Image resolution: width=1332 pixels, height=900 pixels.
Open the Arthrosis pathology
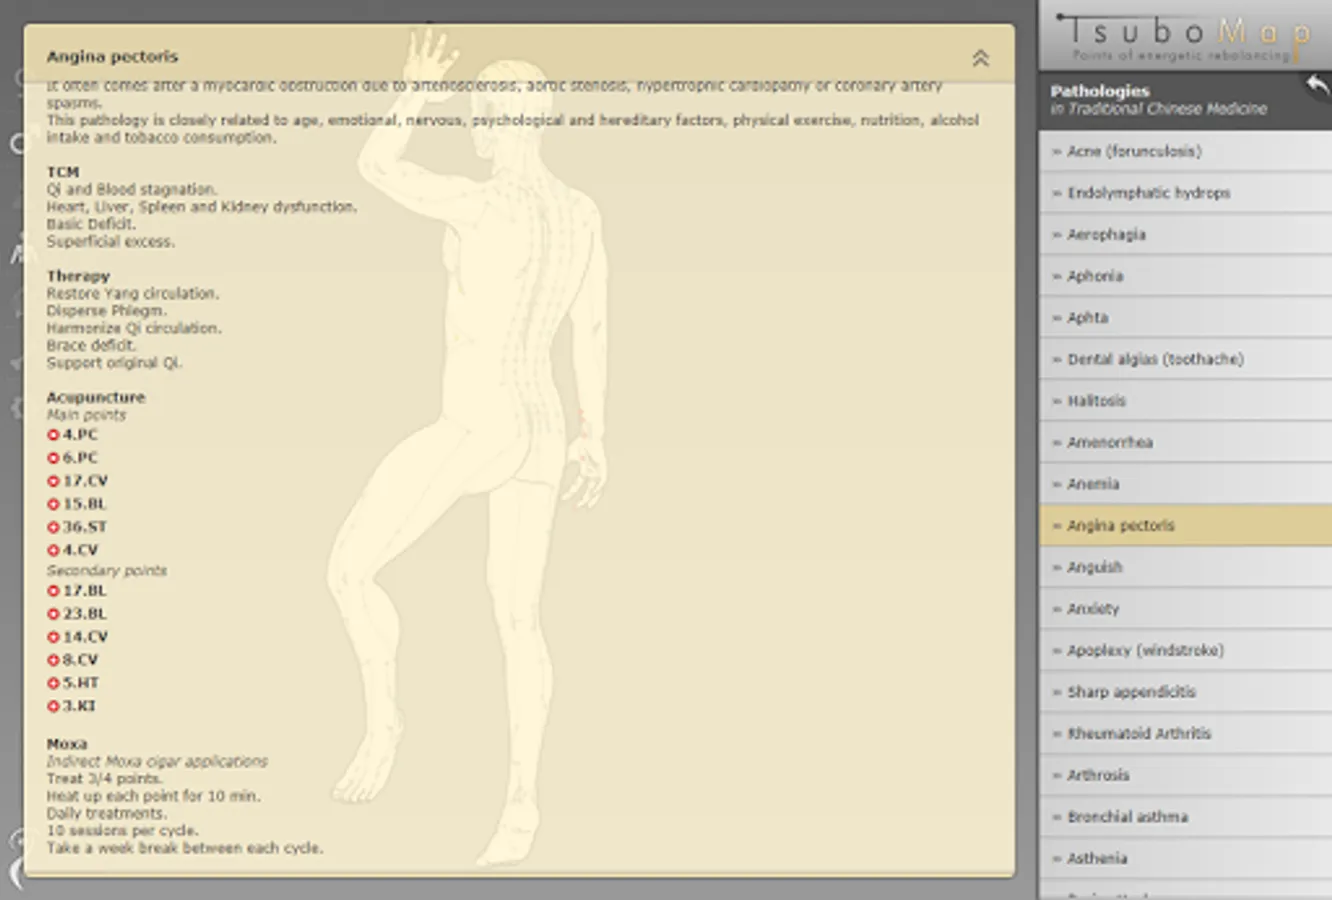click(1185, 775)
